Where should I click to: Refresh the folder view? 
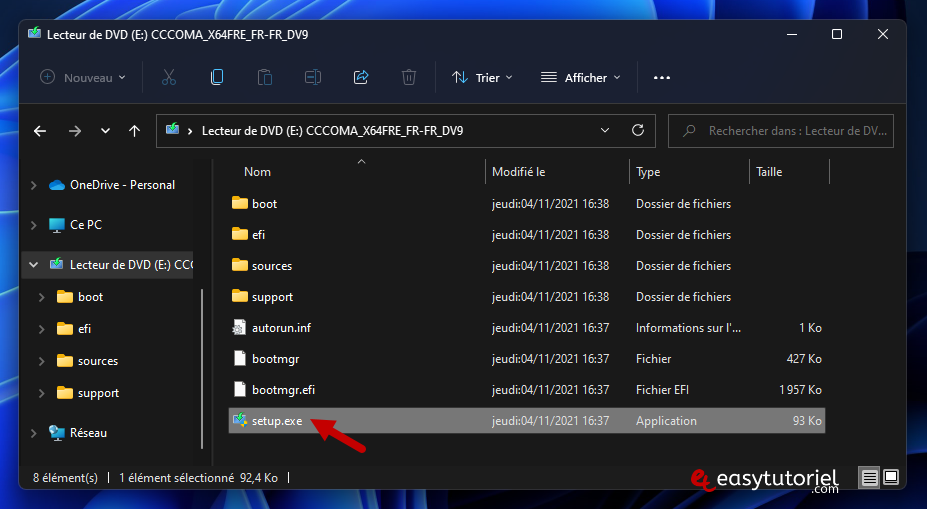(x=638, y=130)
